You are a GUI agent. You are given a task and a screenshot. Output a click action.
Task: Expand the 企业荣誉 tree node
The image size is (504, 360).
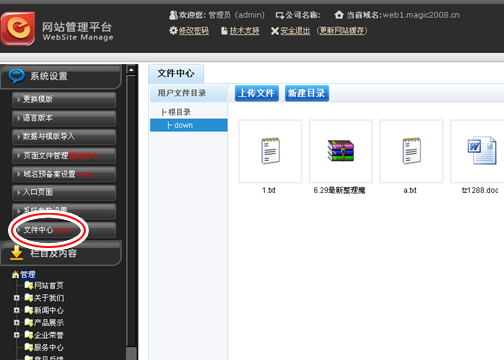pyautogui.click(x=16, y=335)
